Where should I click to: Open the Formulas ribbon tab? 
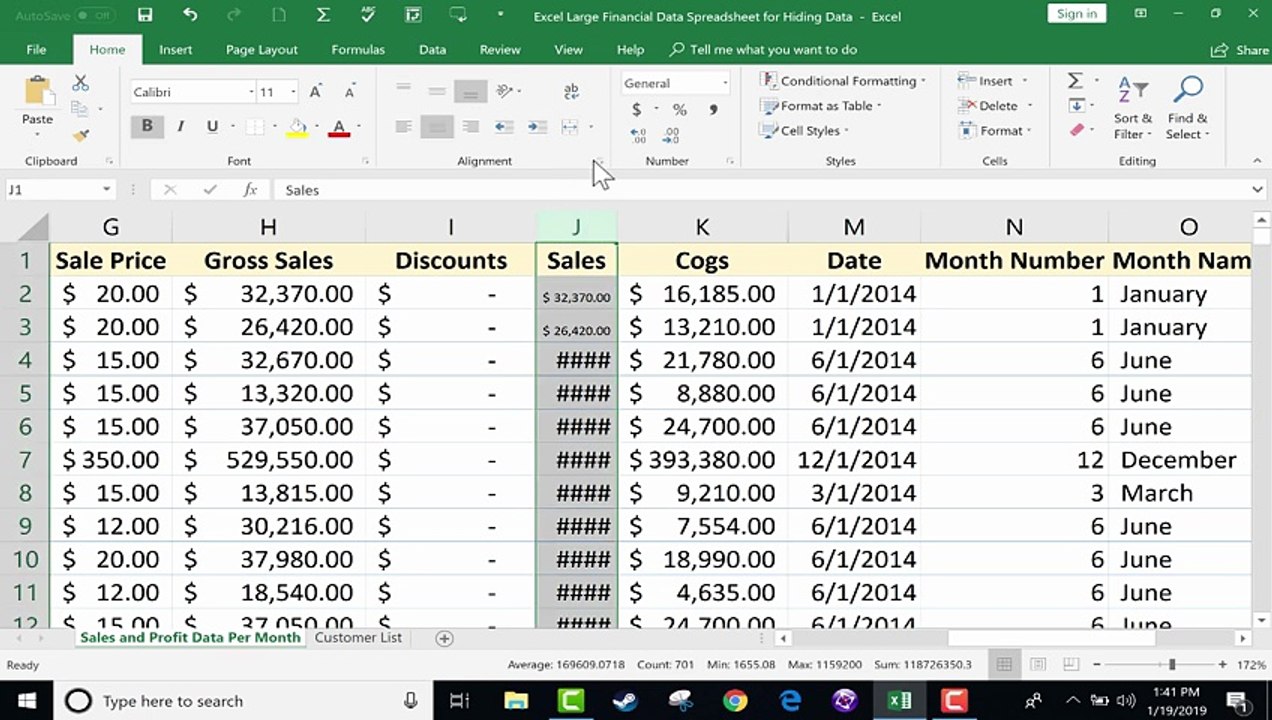click(358, 49)
